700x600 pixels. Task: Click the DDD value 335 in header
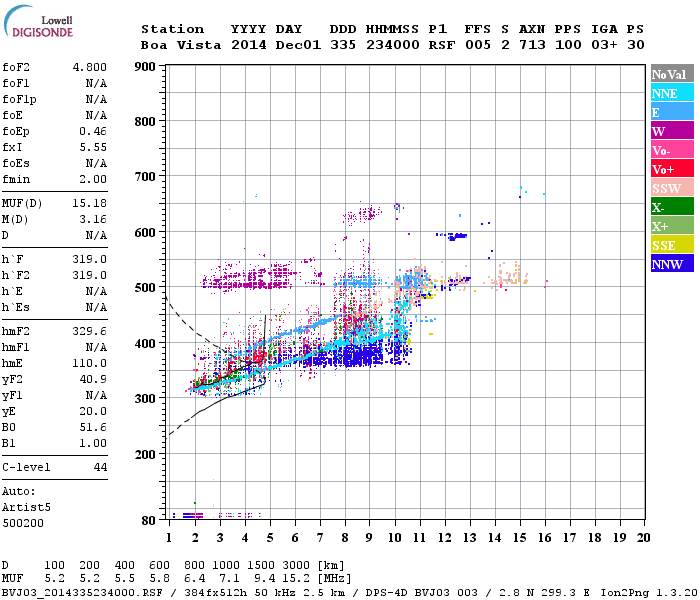pyautogui.click(x=343, y=46)
